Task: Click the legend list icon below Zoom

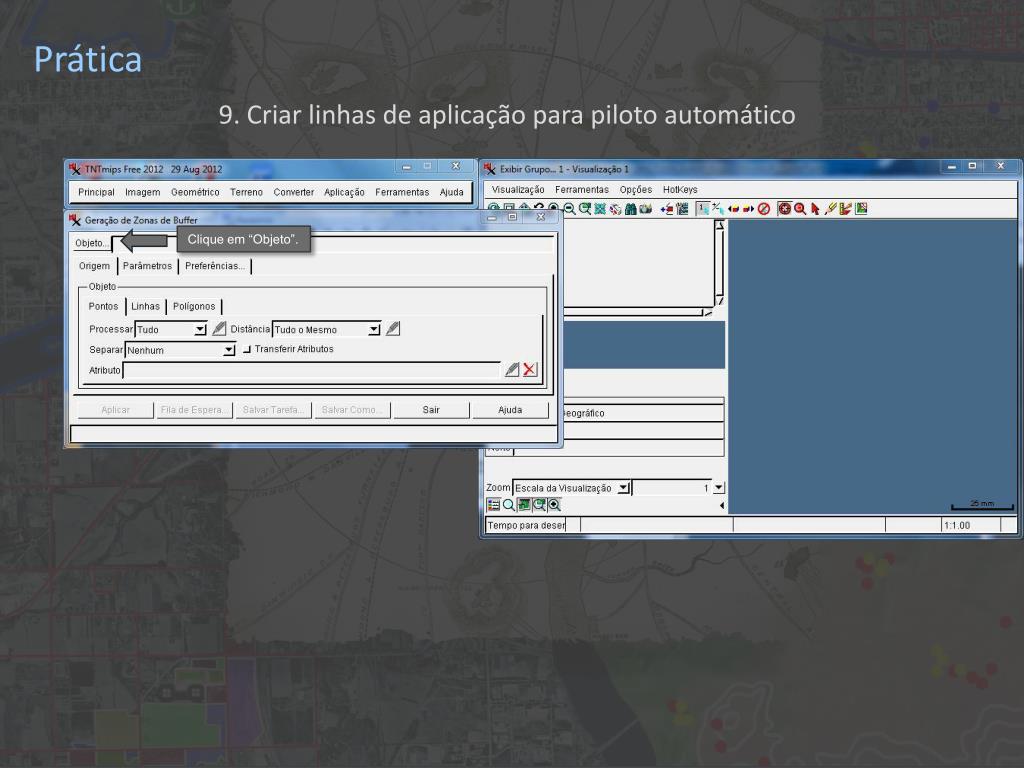Action: 494,505
